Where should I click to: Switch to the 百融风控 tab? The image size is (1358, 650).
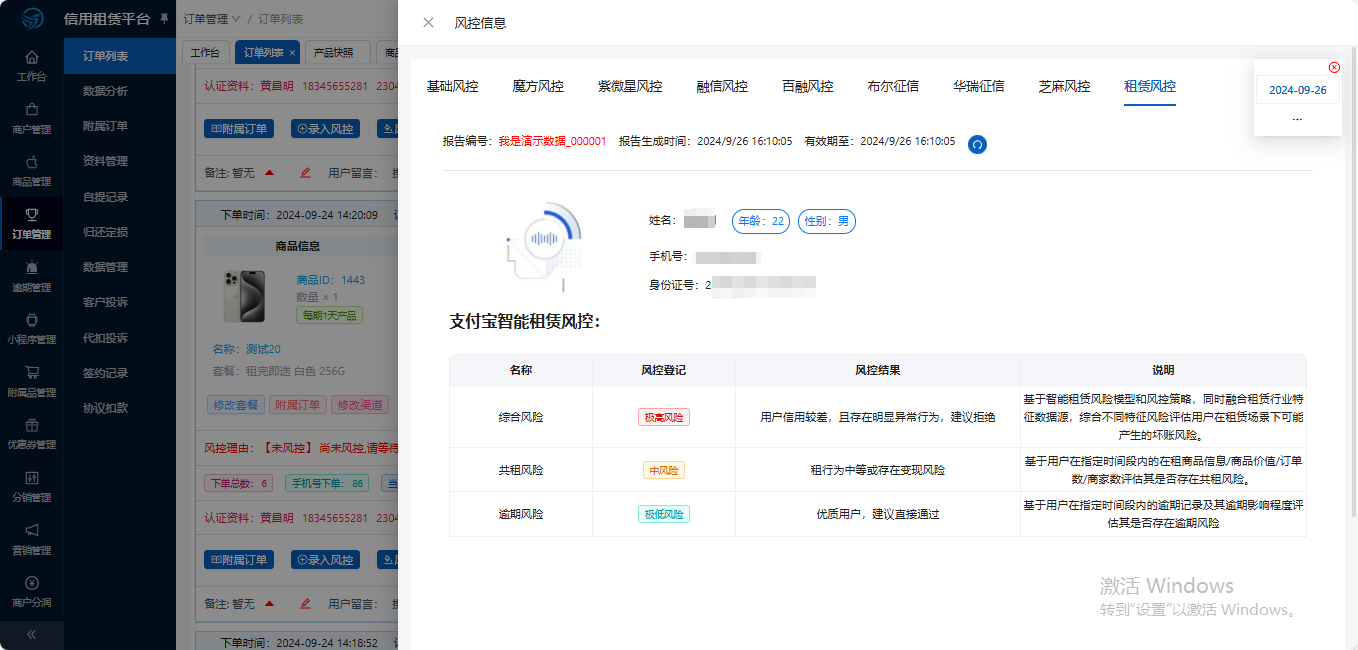click(808, 87)
